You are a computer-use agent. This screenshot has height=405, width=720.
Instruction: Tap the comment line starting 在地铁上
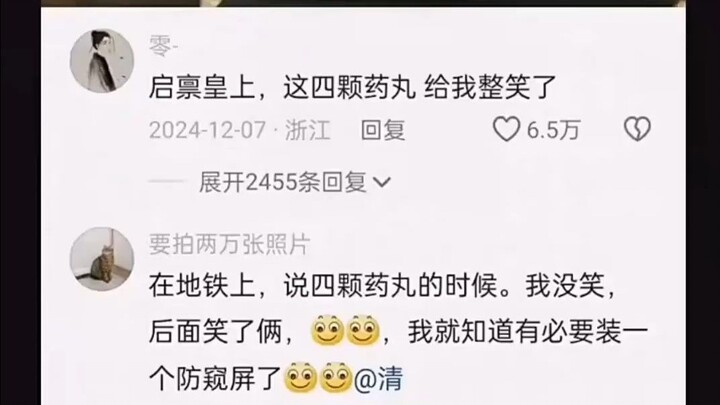click(x=382, y=286)
